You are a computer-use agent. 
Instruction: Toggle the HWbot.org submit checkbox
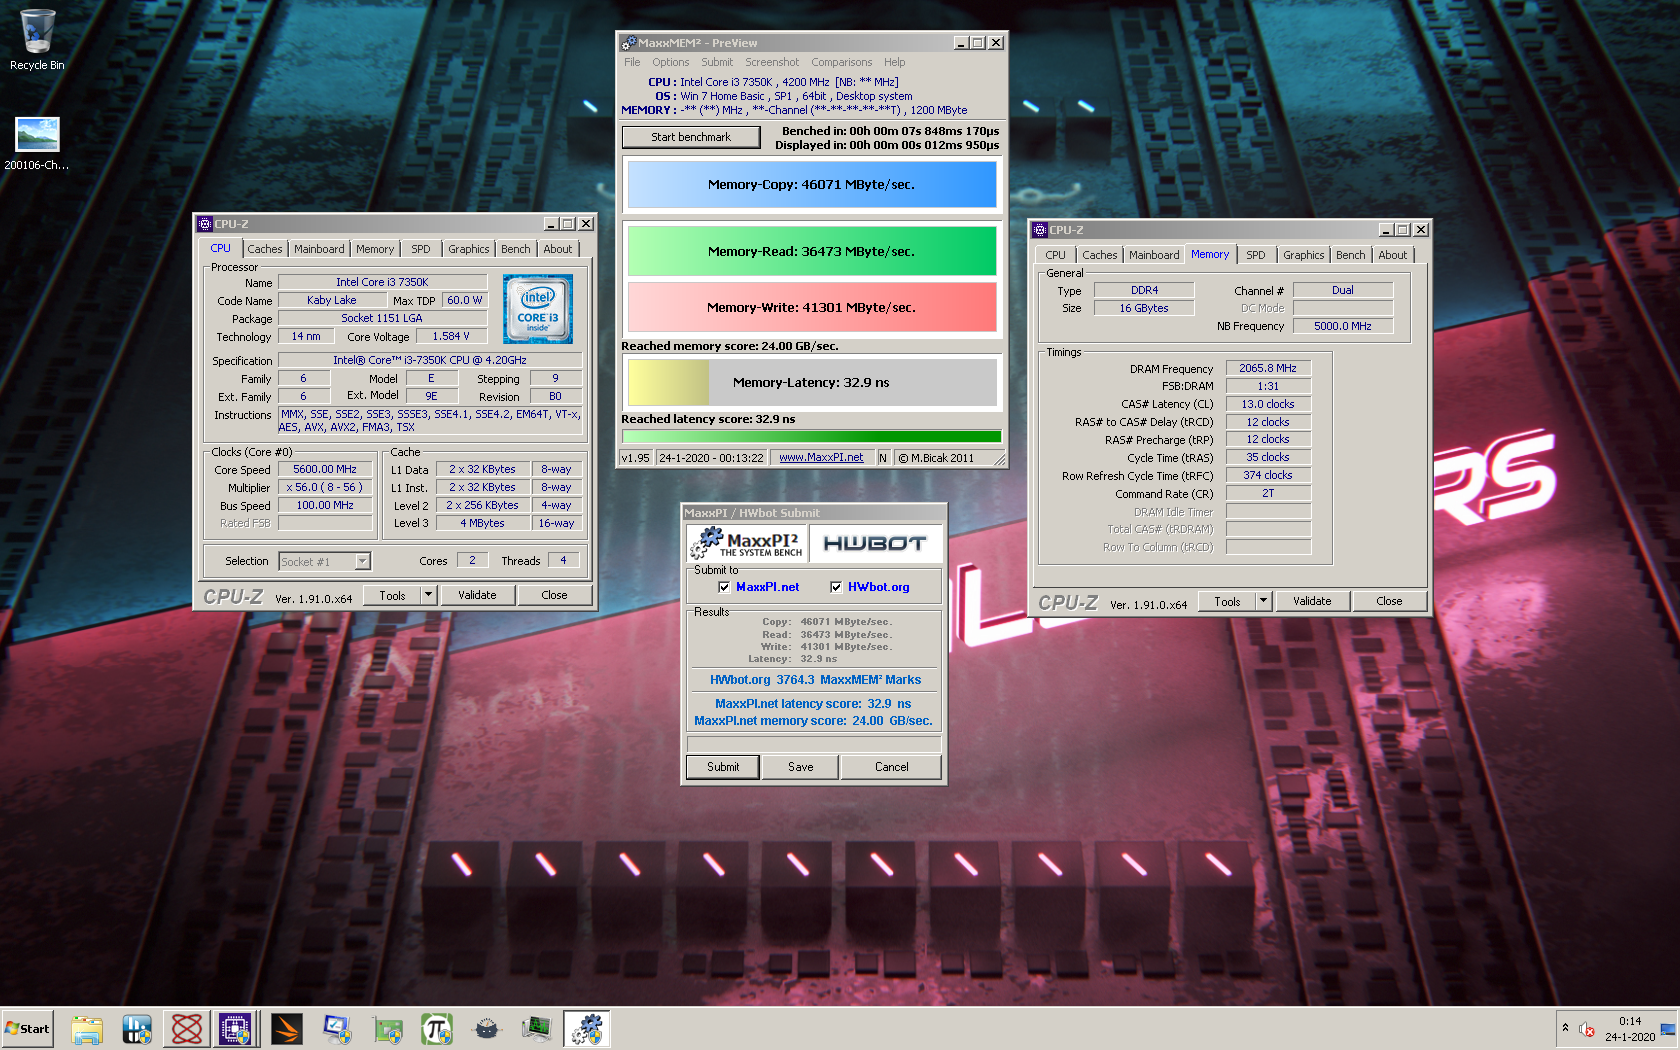836,587
